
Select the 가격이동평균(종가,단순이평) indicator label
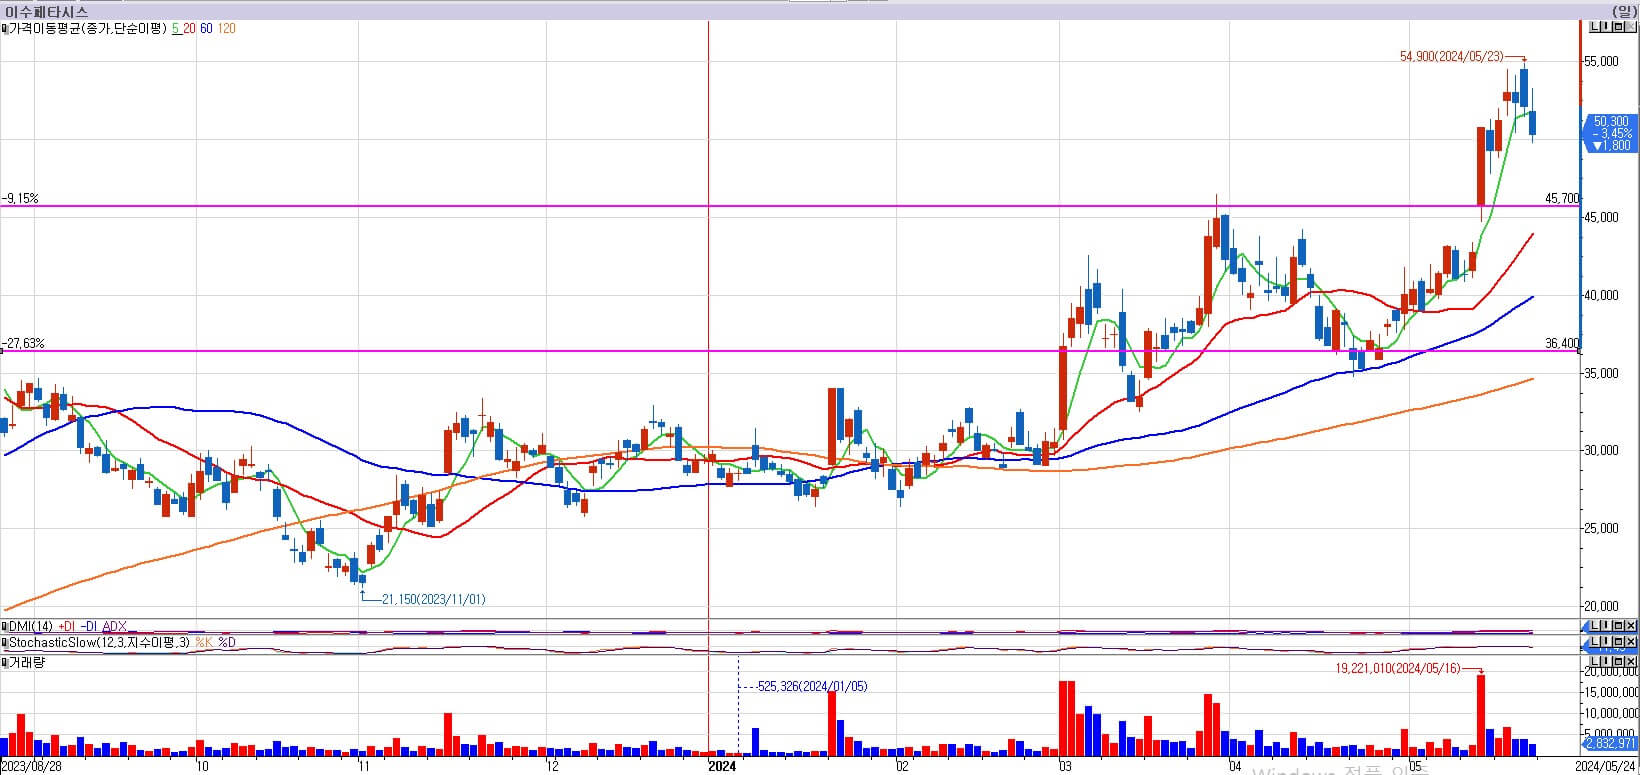coord(88,29)
